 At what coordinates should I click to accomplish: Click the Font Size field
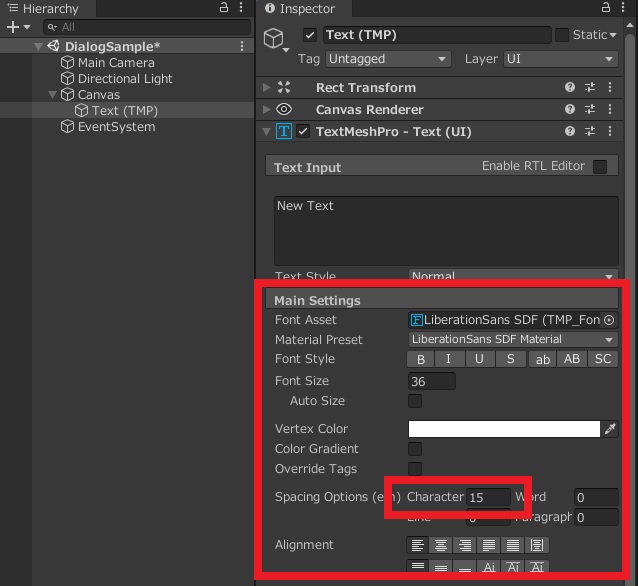[432, 381]
